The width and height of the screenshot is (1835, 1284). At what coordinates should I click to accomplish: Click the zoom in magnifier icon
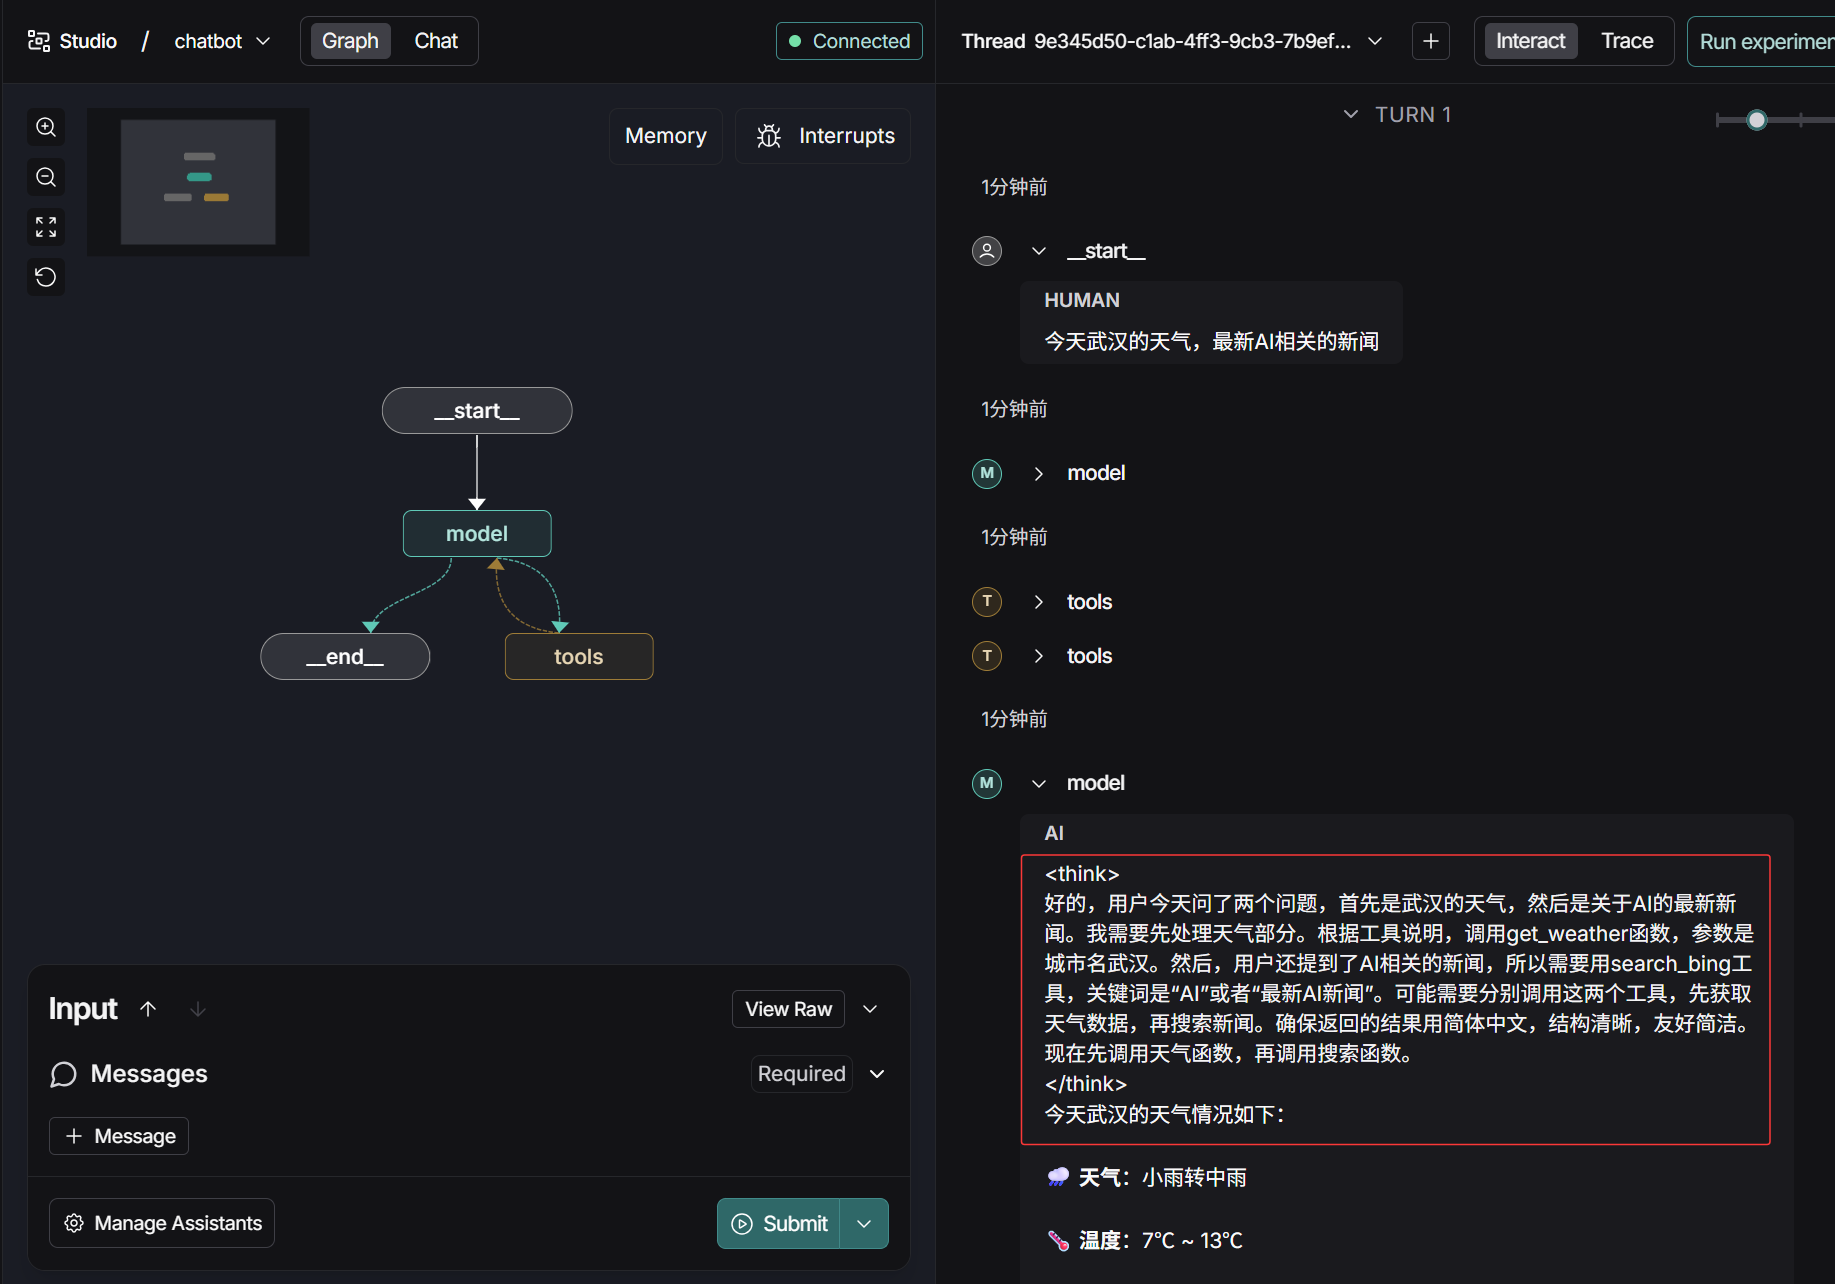point(46,127)
